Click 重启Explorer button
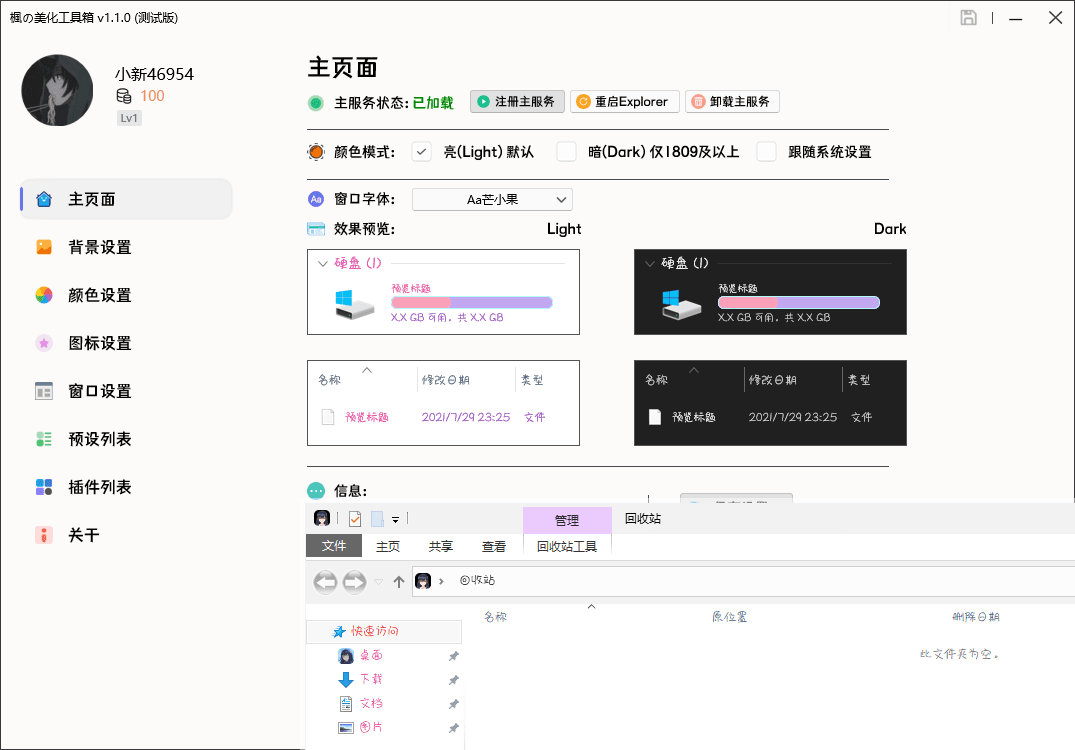The height and width of the screenshot is (750, 1075). (x=625, y=101)
